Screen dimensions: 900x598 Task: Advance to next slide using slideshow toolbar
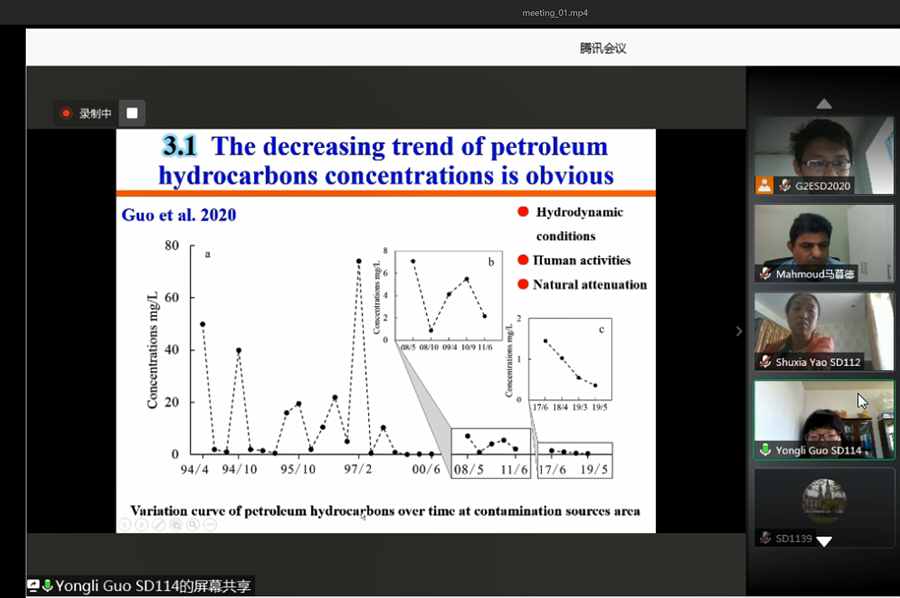pyautogui.click(x=142, y=525)
